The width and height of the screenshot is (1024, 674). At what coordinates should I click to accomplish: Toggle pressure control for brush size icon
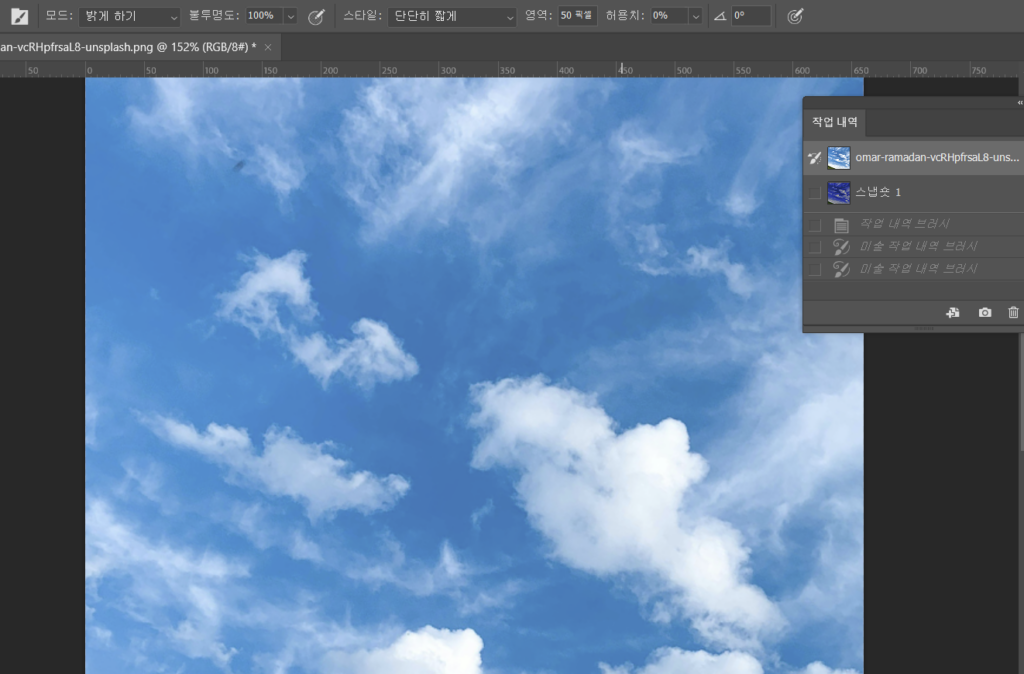coord(795,16)
